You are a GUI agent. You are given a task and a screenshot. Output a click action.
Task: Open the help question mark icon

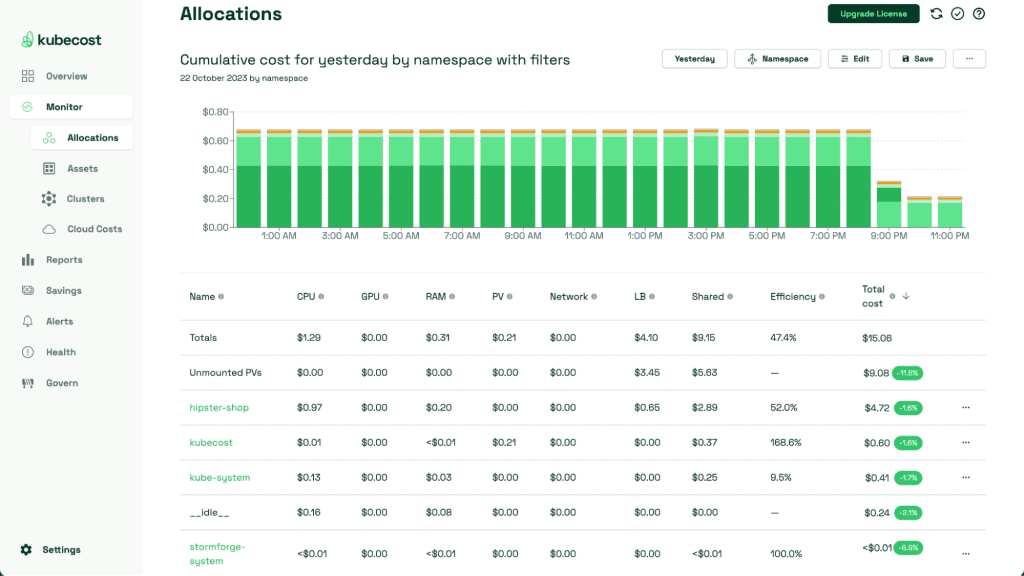979,14
